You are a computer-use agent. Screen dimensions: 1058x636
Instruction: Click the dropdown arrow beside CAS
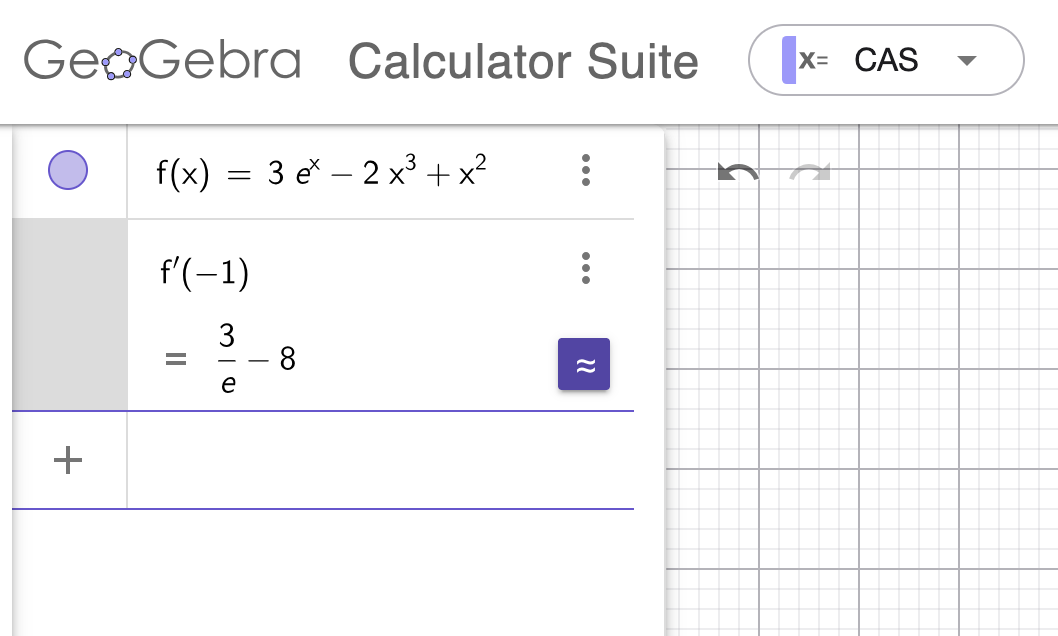click(965, 61)
